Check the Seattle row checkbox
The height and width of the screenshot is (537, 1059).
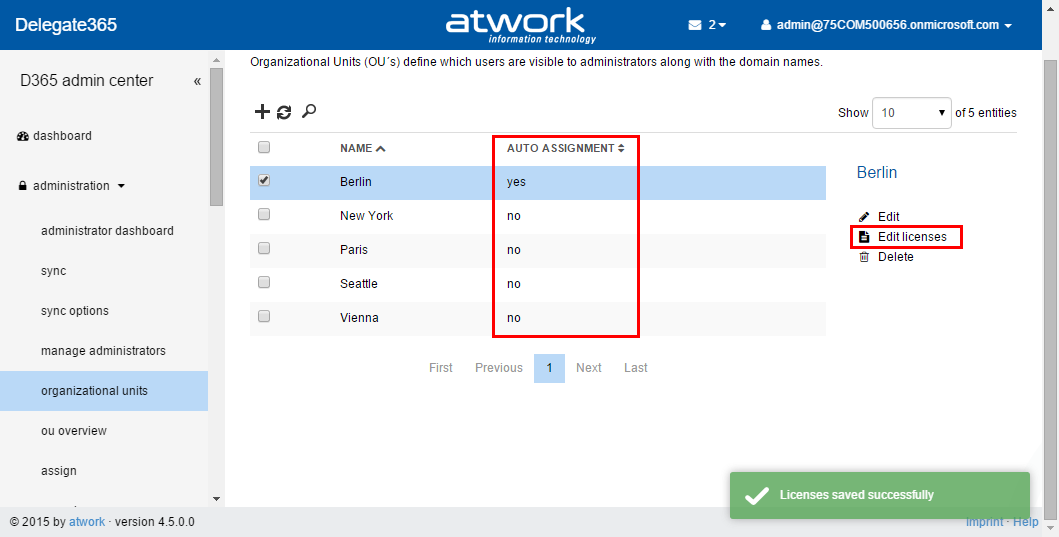pyautogui.click(x=264, y=282)
